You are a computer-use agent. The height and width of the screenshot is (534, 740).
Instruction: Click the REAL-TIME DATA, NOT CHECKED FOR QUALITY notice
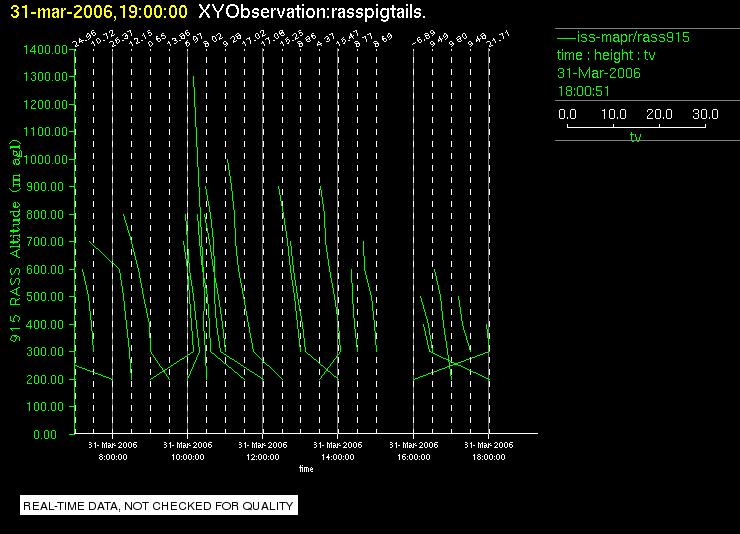coord(159,506)
